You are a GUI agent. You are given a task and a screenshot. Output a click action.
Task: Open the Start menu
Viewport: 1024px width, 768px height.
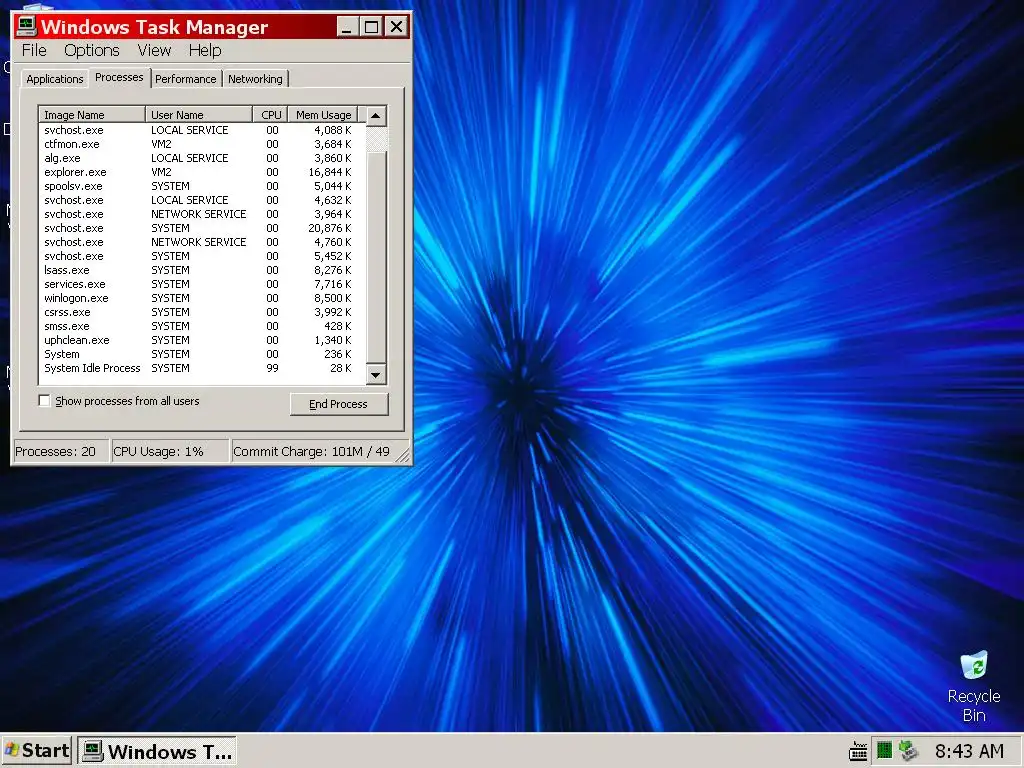tap(37, 750)
